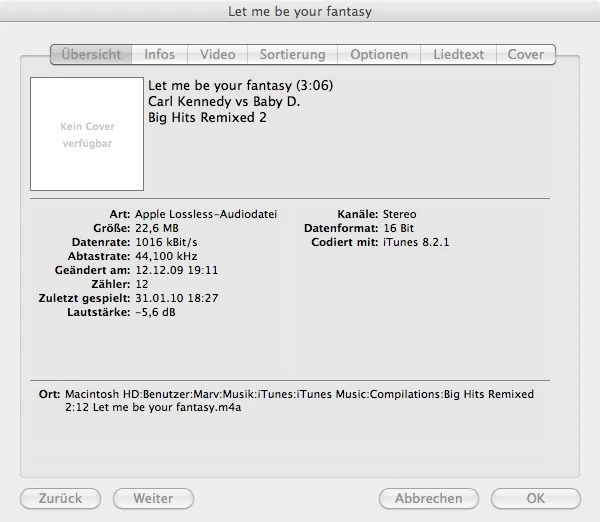Select the Video tab
This screenshot has height=522, width=600.
[x=218, y=54]
